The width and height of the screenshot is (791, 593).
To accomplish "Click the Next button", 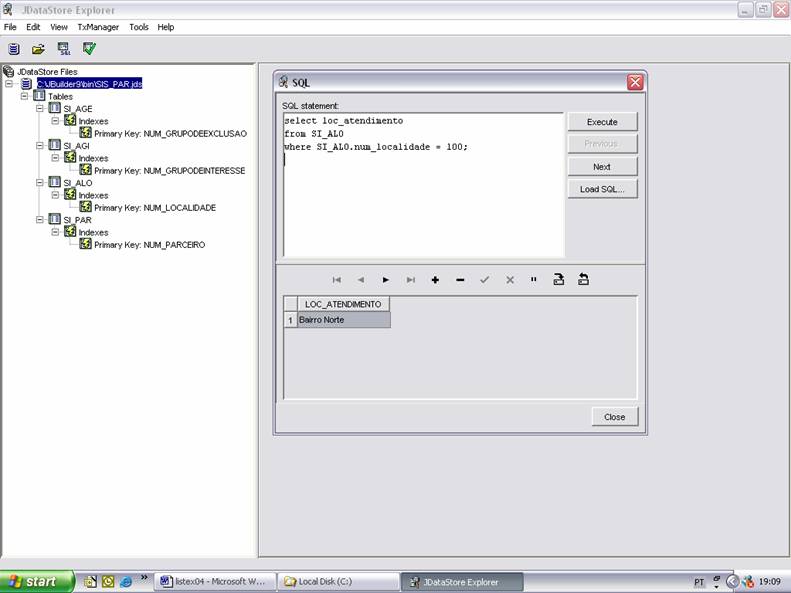I will tap(602, 166).
